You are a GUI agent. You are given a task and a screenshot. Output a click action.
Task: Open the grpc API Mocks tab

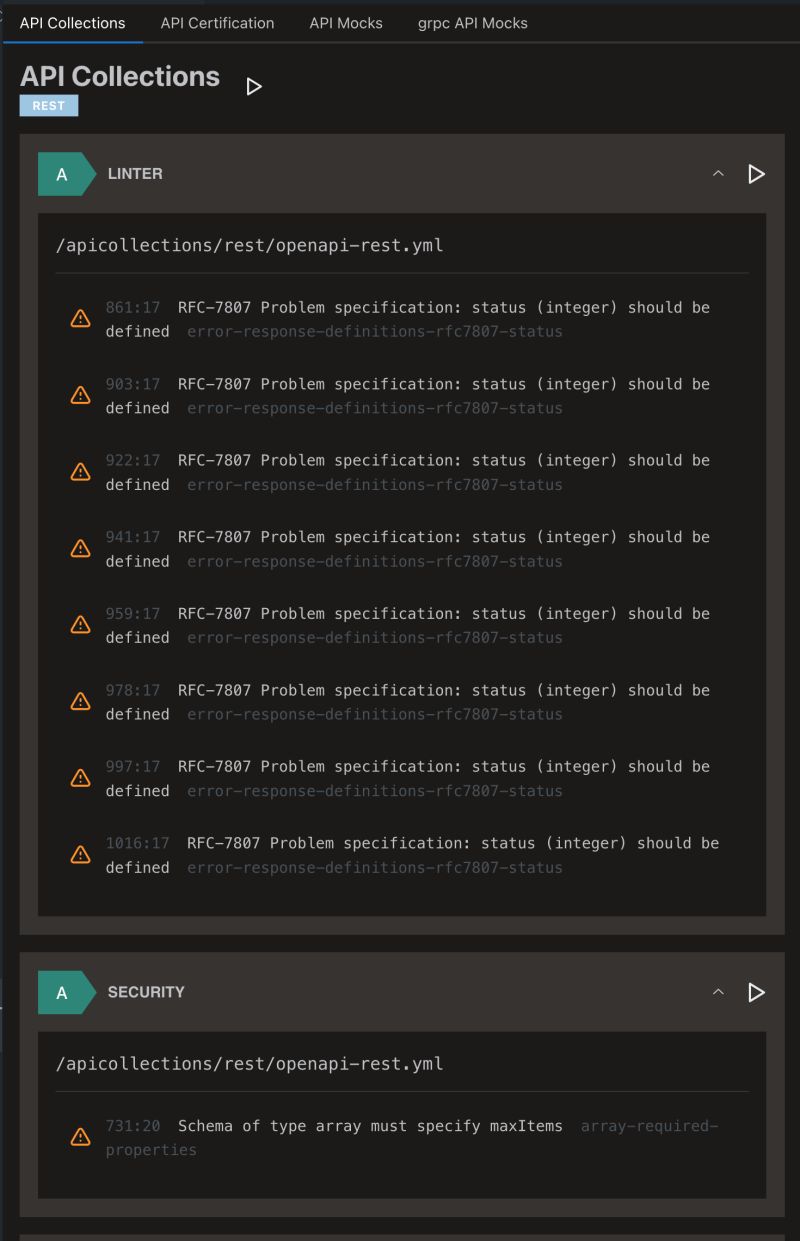tap(472, 22)
